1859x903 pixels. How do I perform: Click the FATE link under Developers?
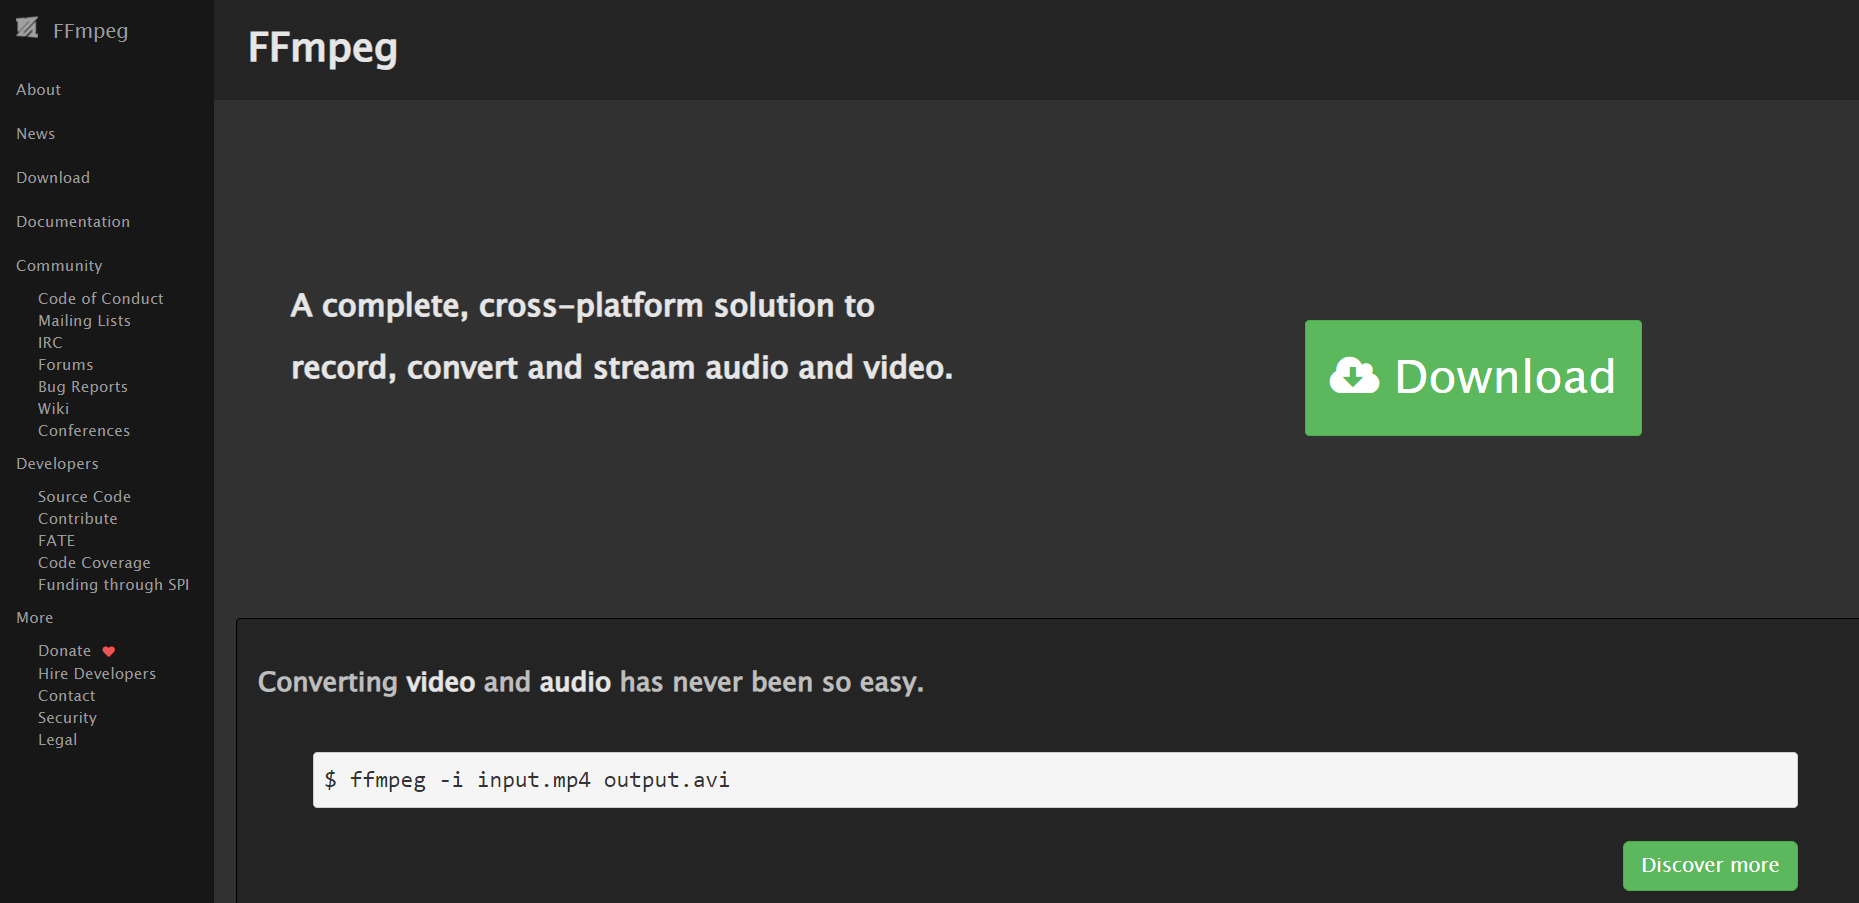56,541
